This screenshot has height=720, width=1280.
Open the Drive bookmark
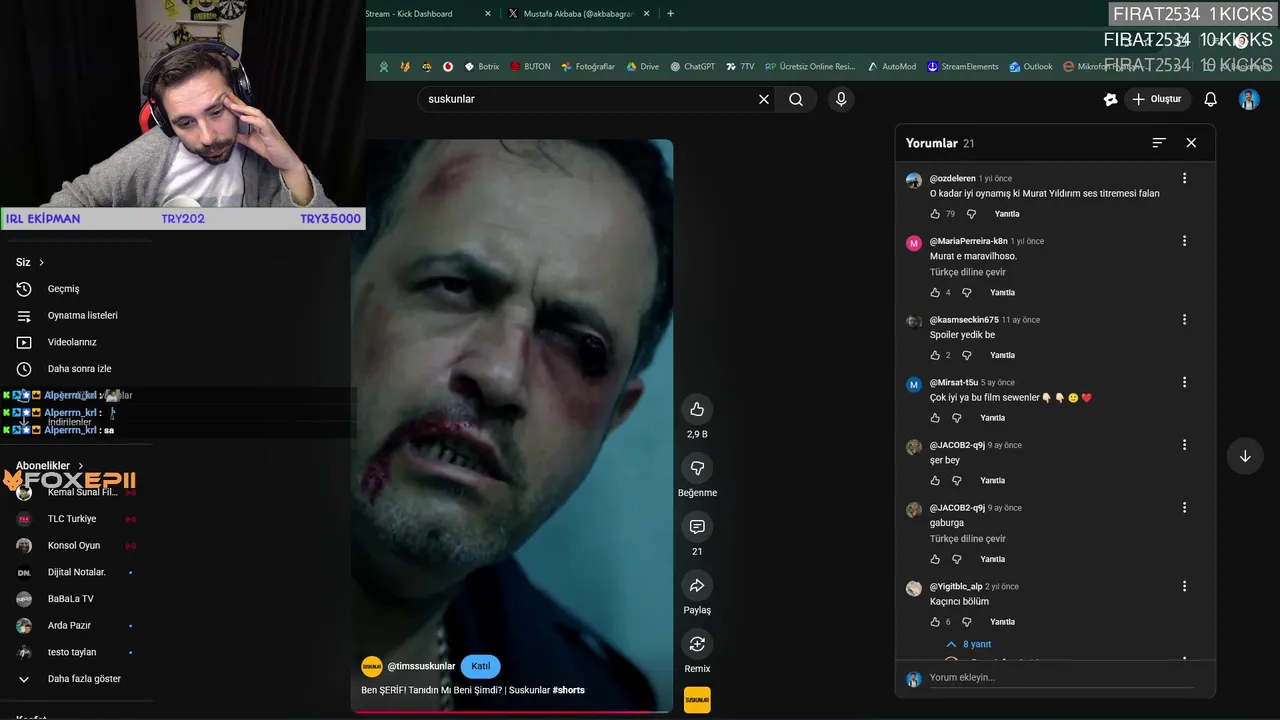pos(642,67)
